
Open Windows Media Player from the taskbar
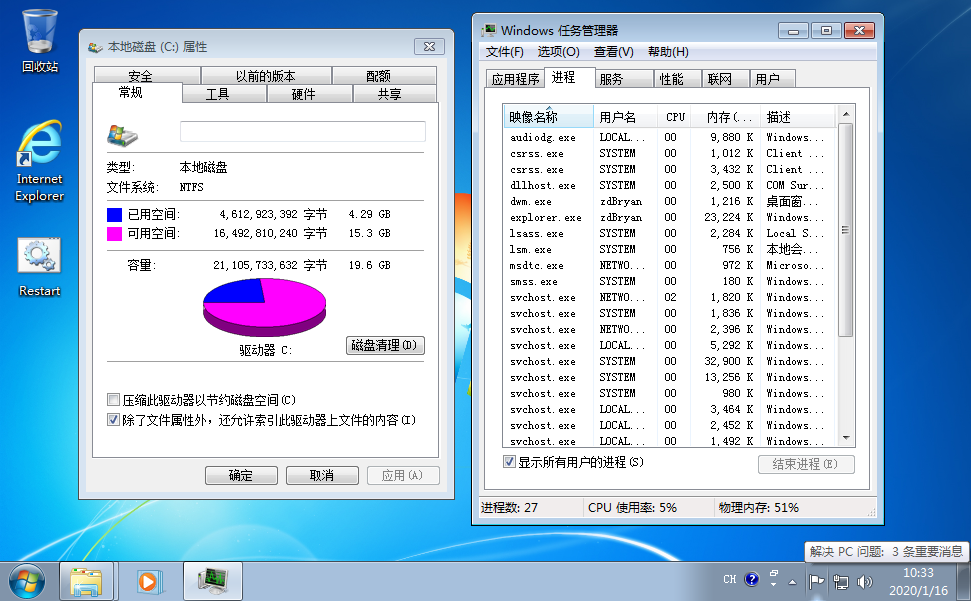pyautogui.click(x=150, y=581)
